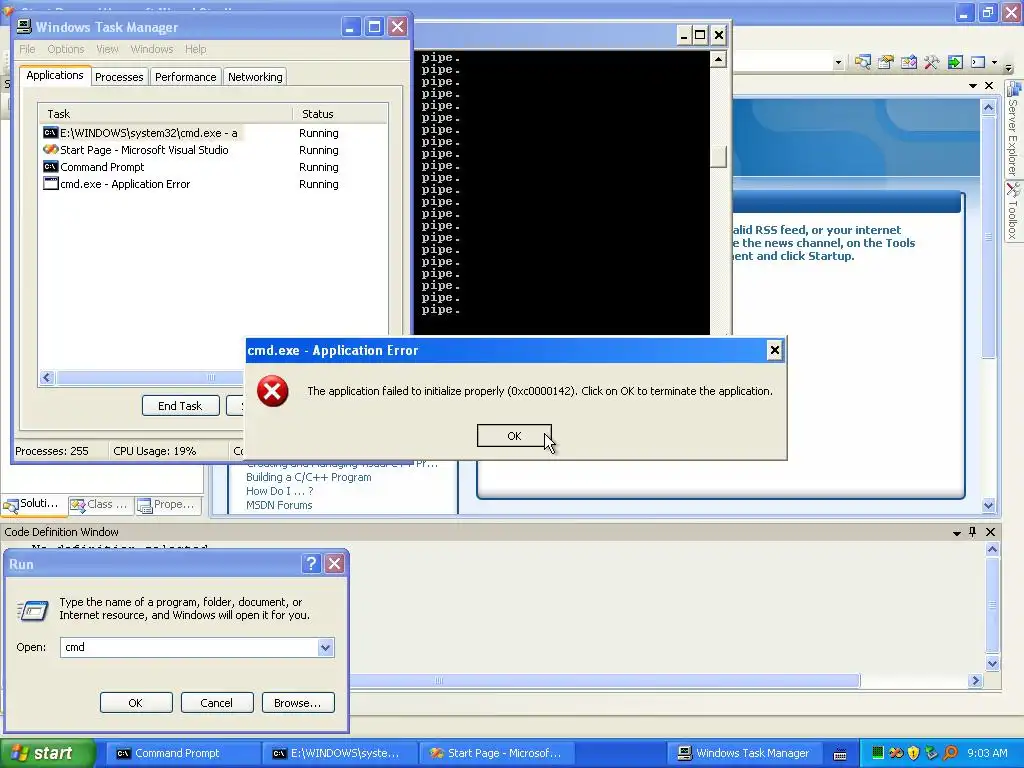
Task: Click the Visual Studio icon in task list
Action: pyautogui.click(x=50, y=150)
